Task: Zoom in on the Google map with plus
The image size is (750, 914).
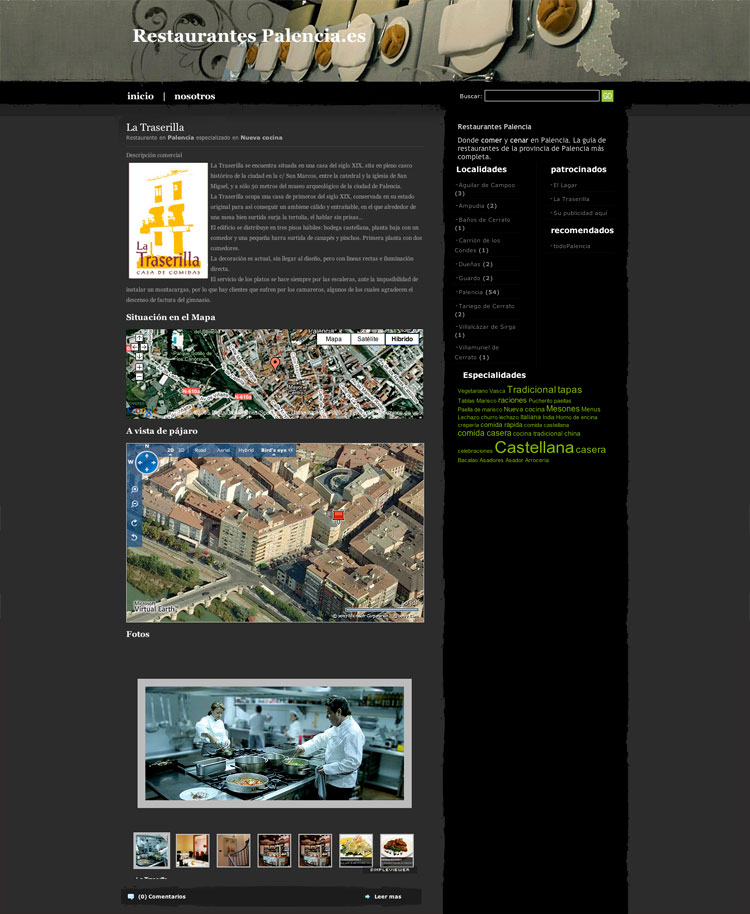Action: (139, 367)
